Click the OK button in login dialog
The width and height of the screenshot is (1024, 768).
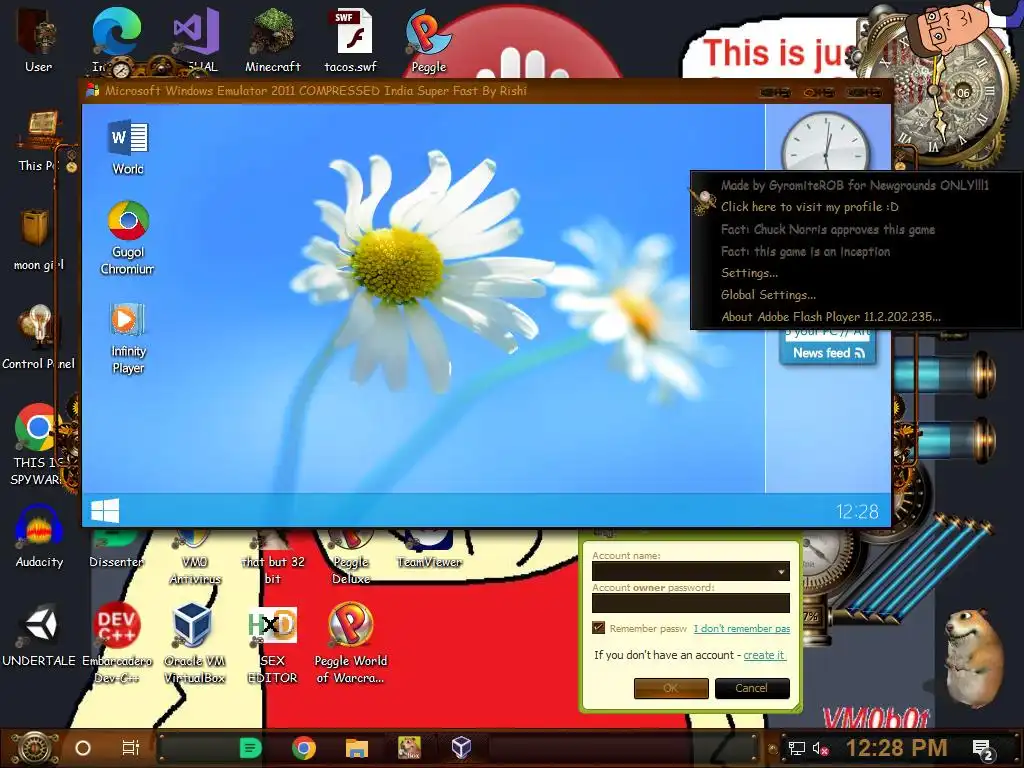click(x=671, y=688)
